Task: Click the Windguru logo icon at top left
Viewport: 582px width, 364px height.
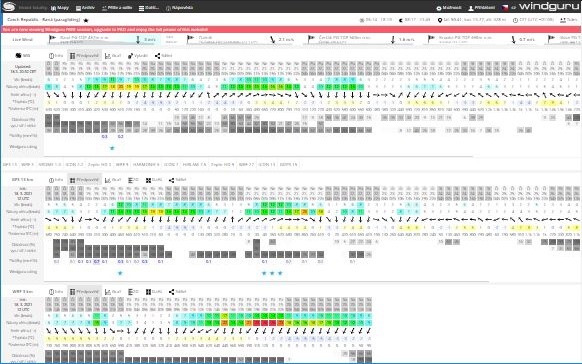Action: [9, 7]
